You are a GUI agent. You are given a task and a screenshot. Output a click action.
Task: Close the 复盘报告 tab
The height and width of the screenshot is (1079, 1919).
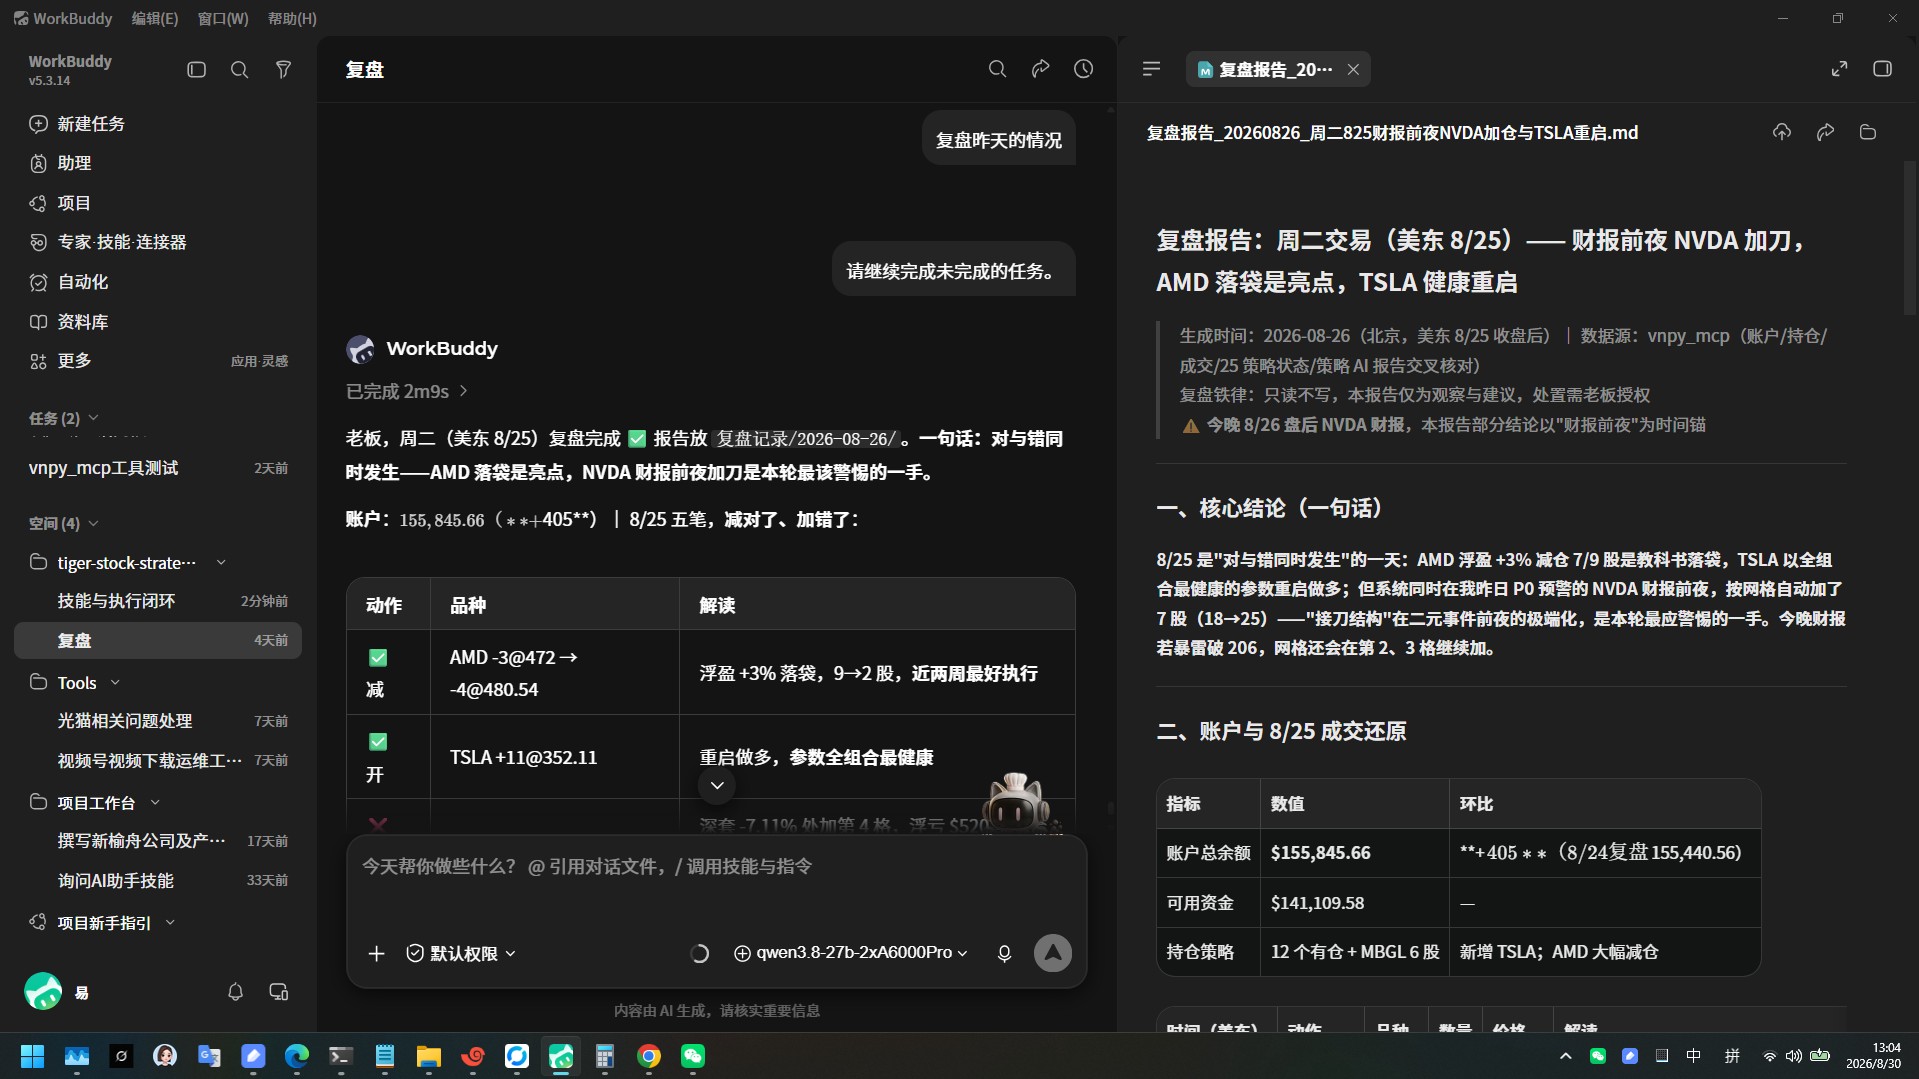[x=1353, y=69]
